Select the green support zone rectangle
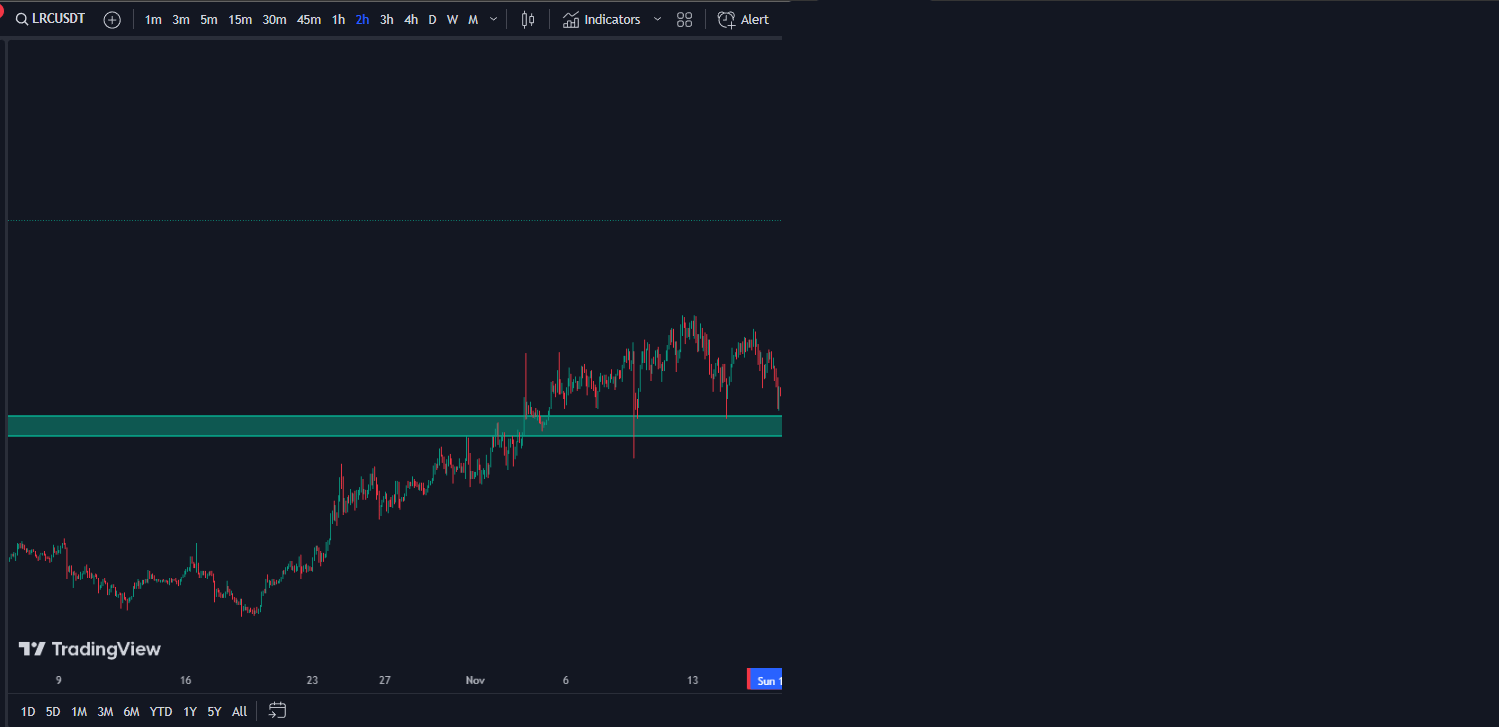1499x727 pixels. pos(394,426)
